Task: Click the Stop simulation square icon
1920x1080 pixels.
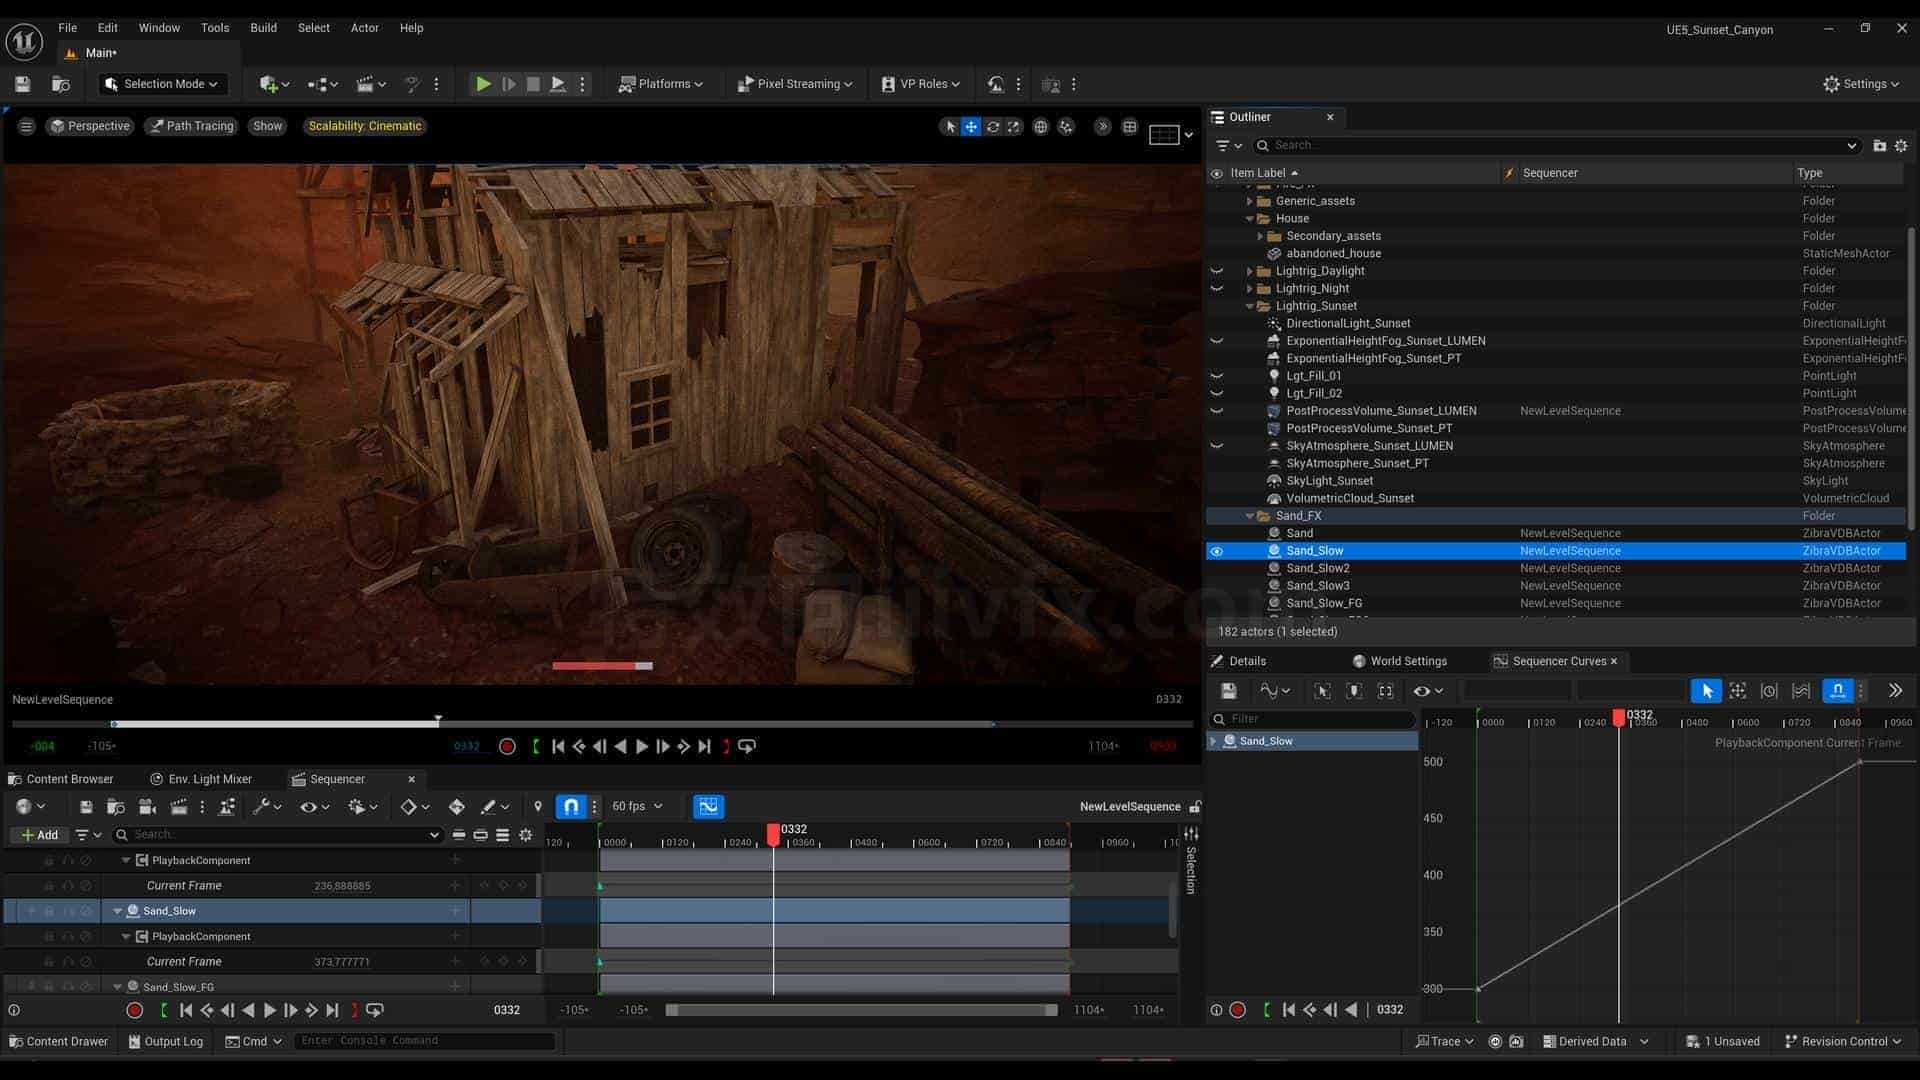Action: pyautogui.click(x=533, y=84)
